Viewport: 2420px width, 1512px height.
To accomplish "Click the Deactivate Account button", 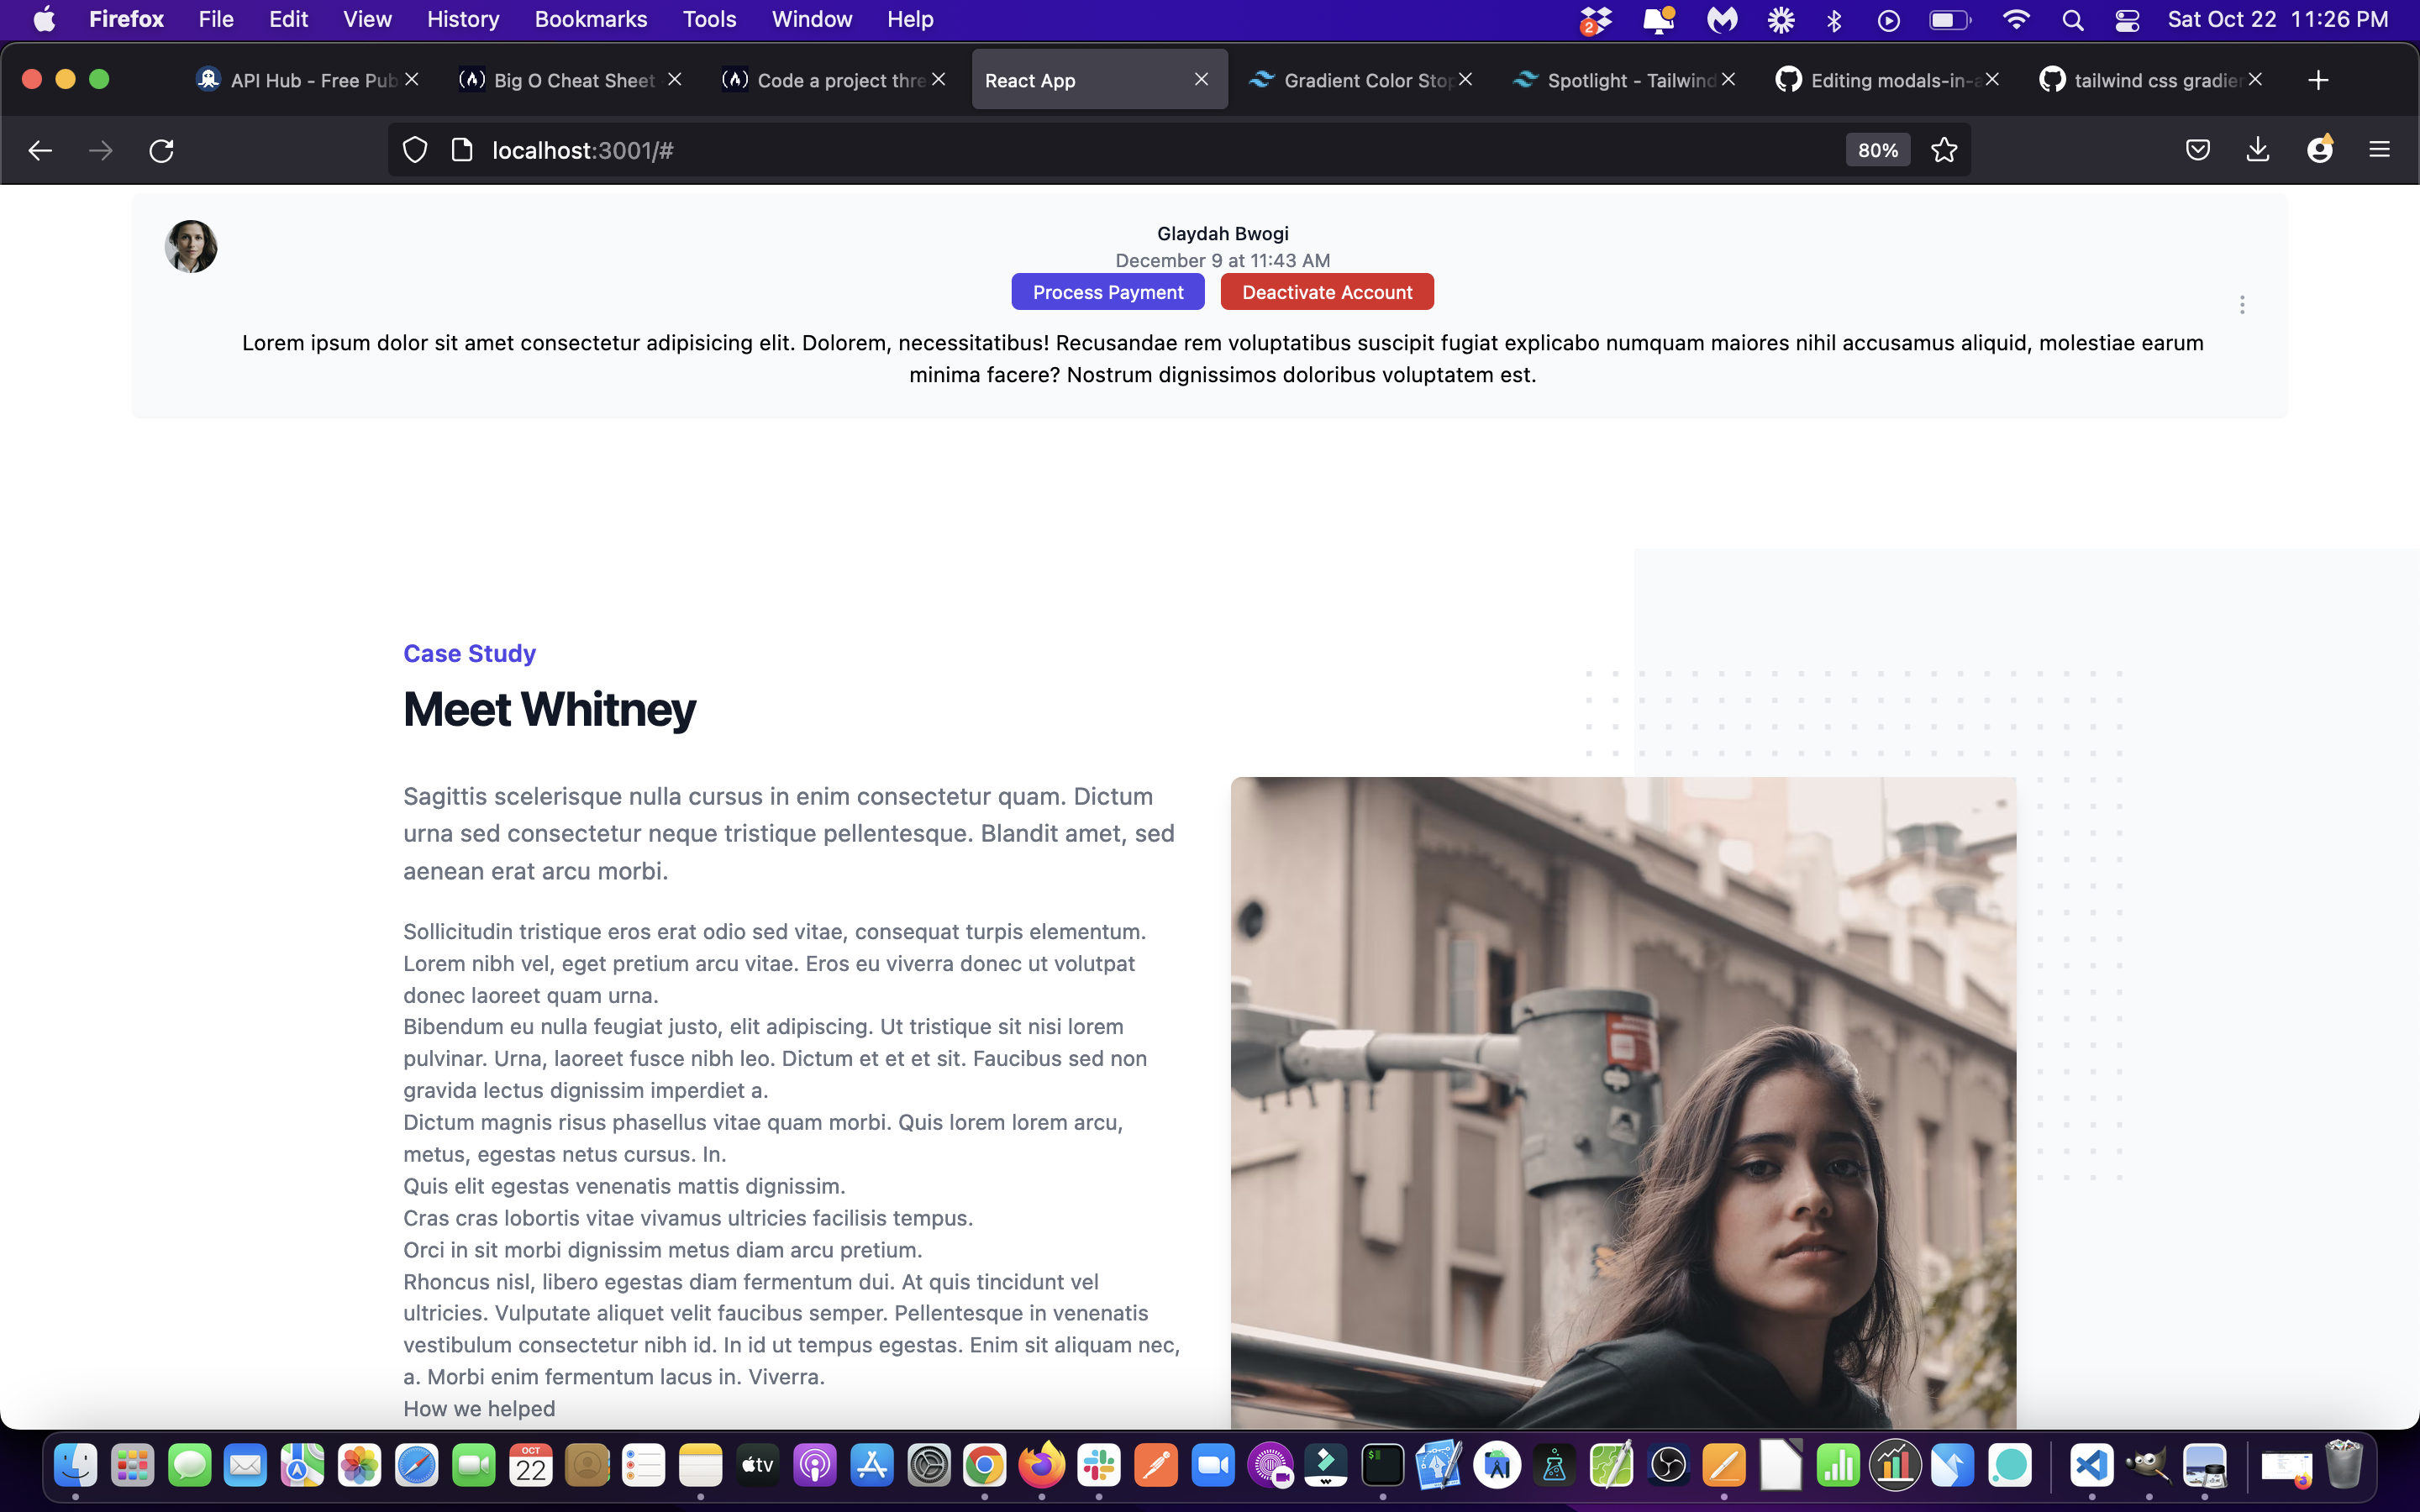I will 1327,292.
